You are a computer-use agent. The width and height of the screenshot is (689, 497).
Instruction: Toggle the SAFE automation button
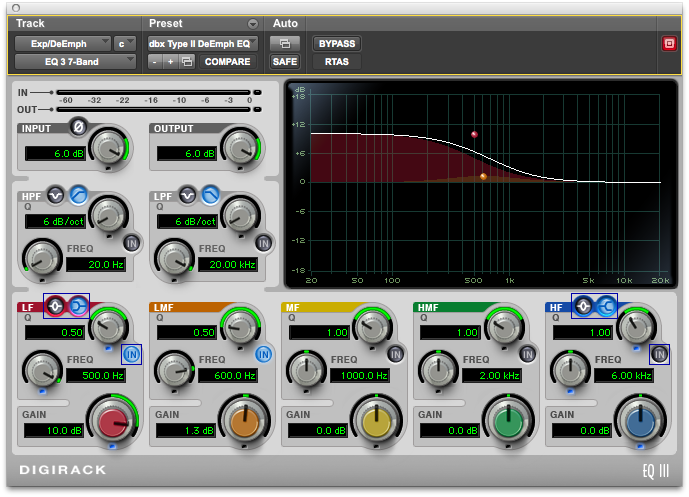point(285,62)
